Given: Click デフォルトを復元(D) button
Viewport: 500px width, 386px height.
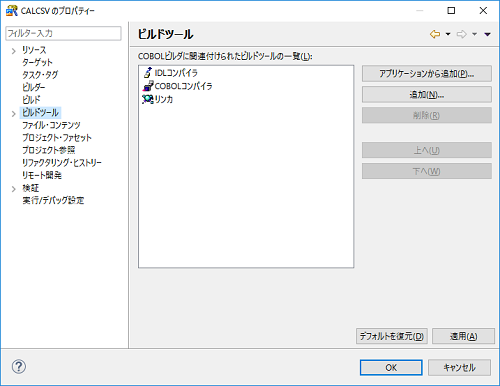Looking at the screenshot, I should (392, 336).
